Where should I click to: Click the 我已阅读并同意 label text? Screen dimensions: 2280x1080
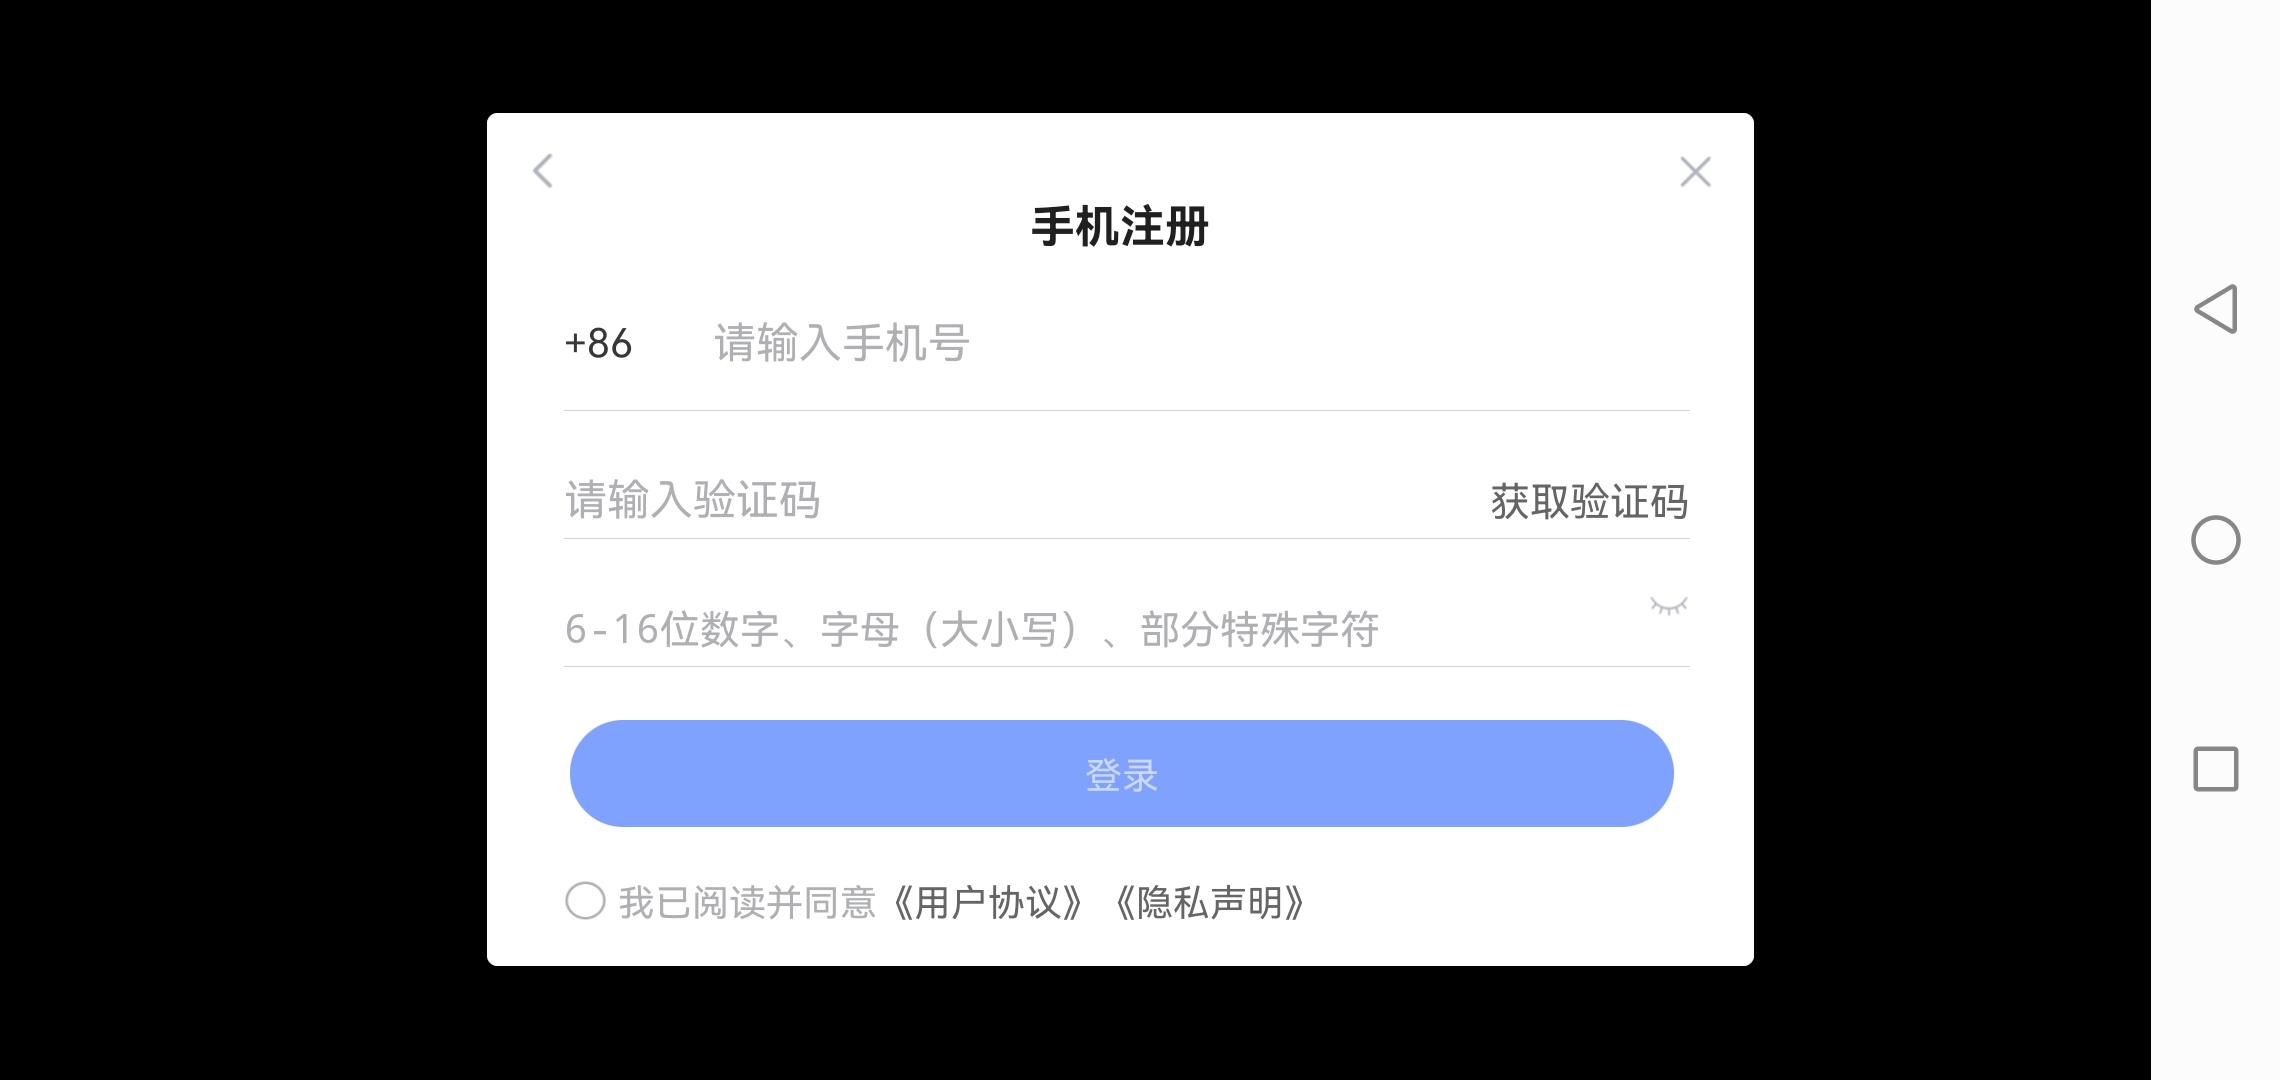[747, 902]
